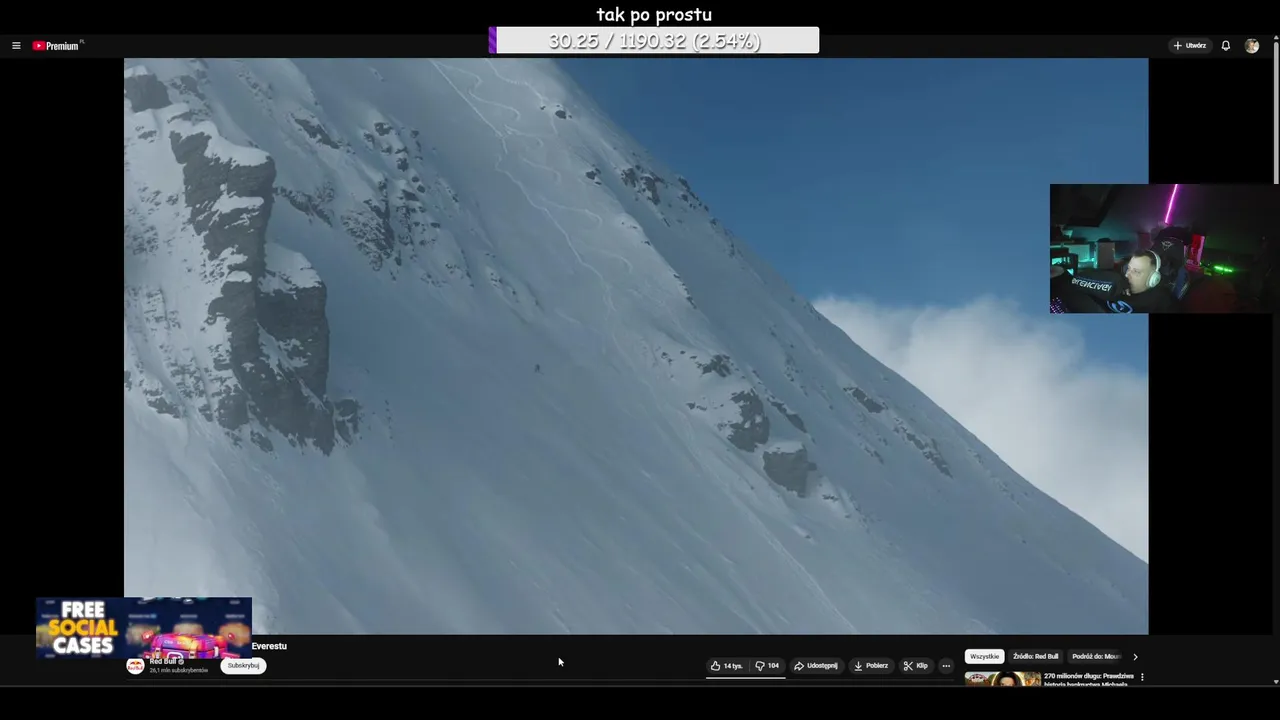This screenshot has width=1280, height=720.
Task: Select the Wszystkie filter chip
Action: [984, 657]
